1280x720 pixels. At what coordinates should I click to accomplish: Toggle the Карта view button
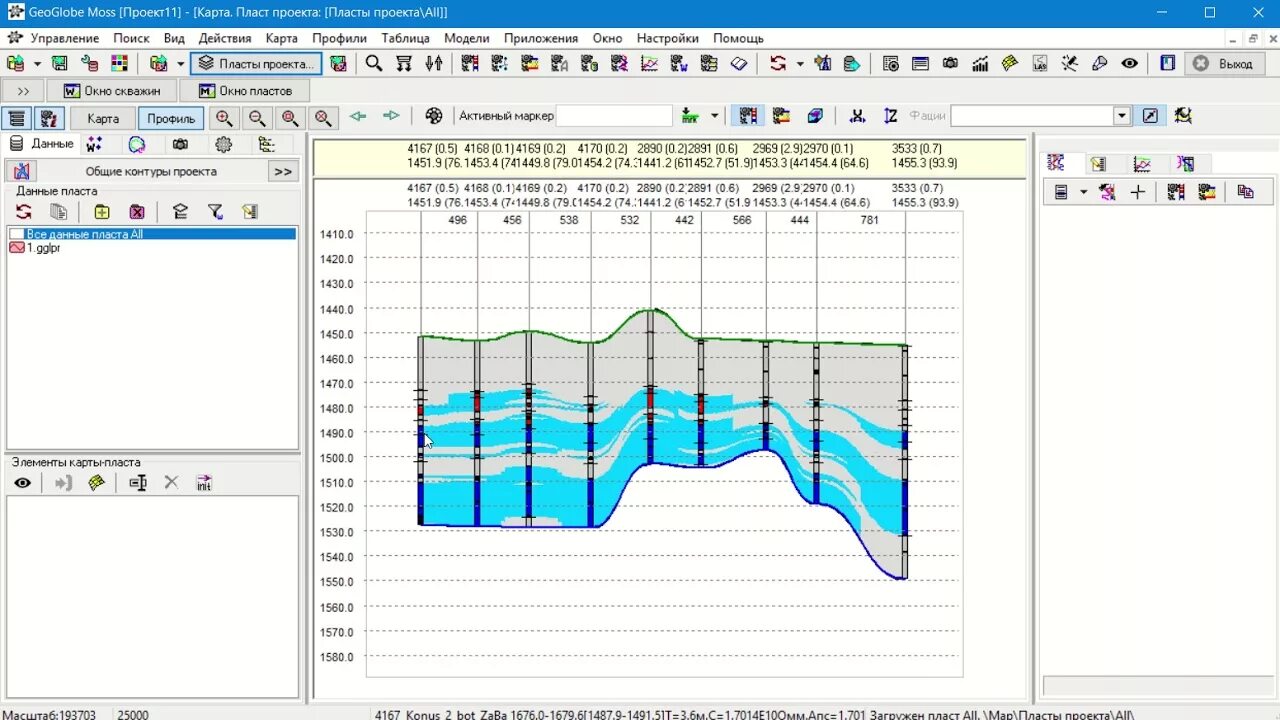103,118
